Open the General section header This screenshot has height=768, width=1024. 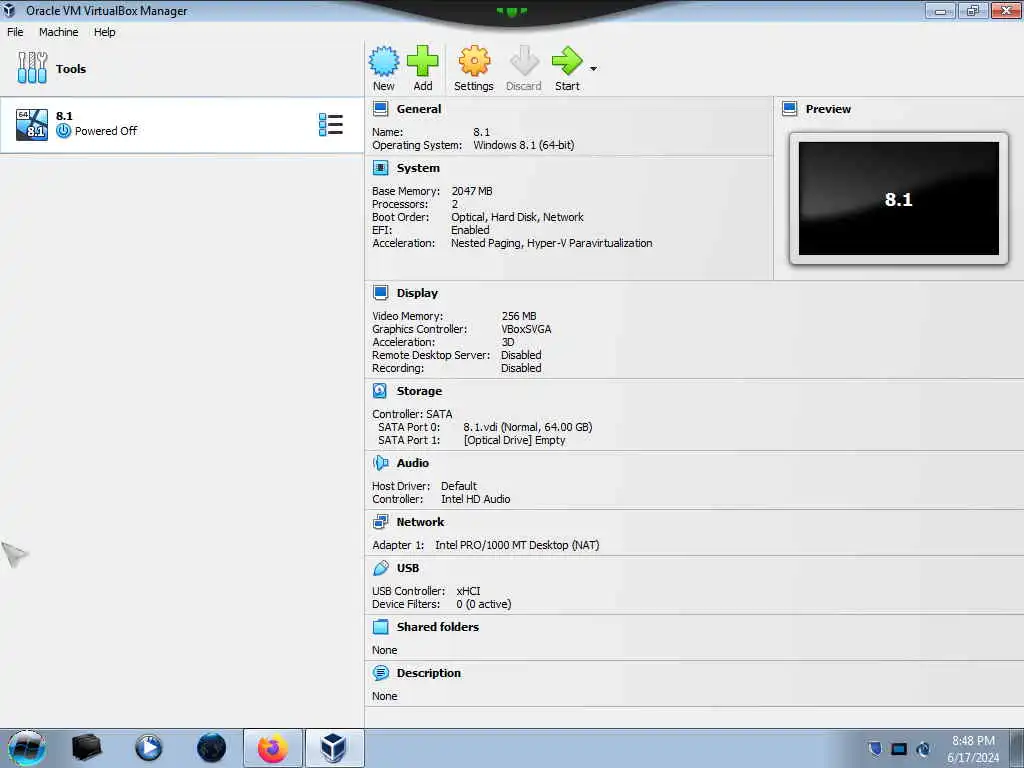click(419, 109)
